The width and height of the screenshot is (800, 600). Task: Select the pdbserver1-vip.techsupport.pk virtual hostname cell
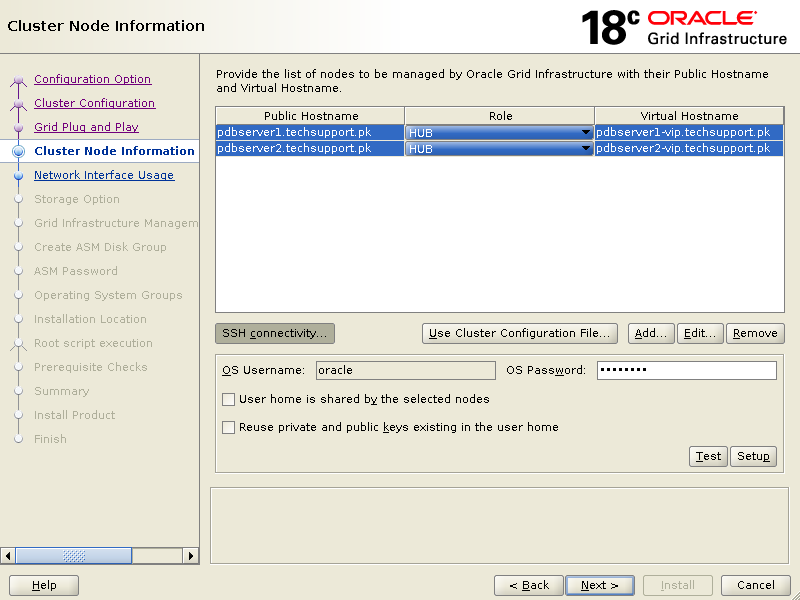click(x=689, y=132)
